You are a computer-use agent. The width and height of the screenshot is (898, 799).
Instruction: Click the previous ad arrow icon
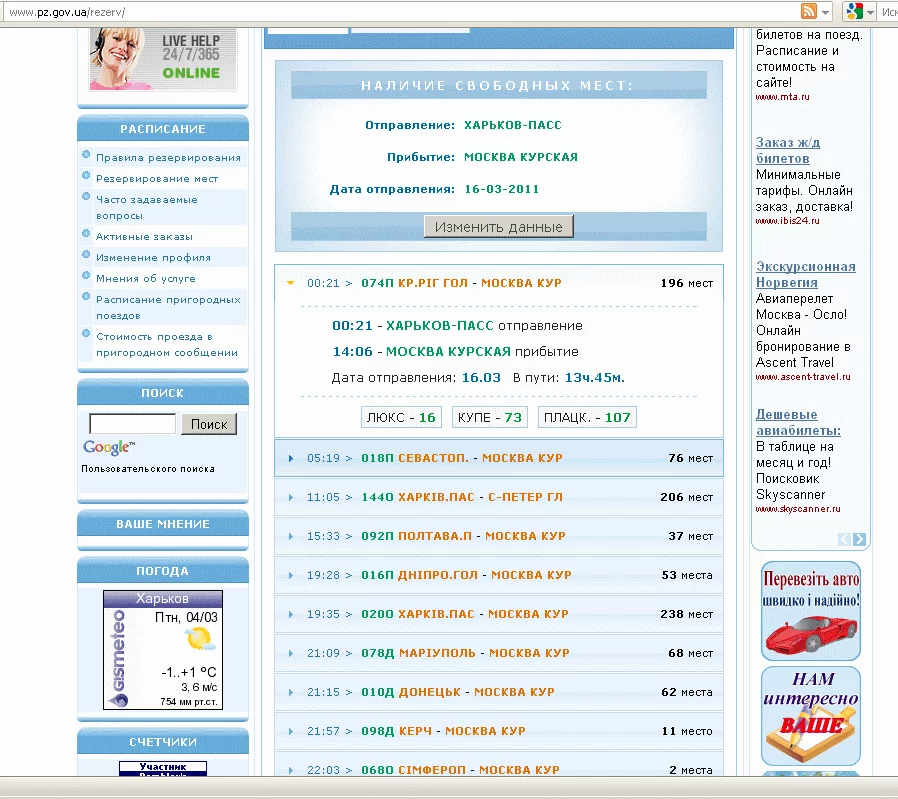(x=844, y=539)
